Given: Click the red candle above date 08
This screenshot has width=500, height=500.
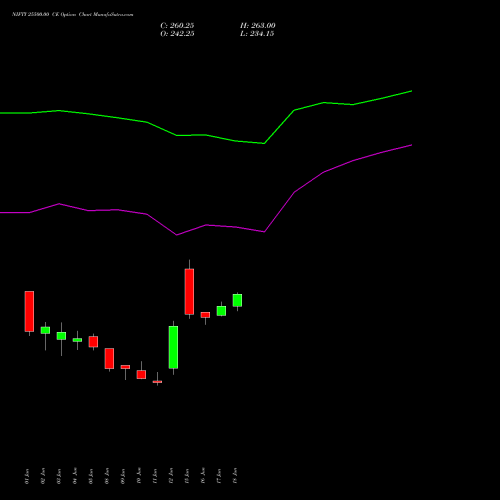Looking at the screenshot, I should (x=109, y=358).
